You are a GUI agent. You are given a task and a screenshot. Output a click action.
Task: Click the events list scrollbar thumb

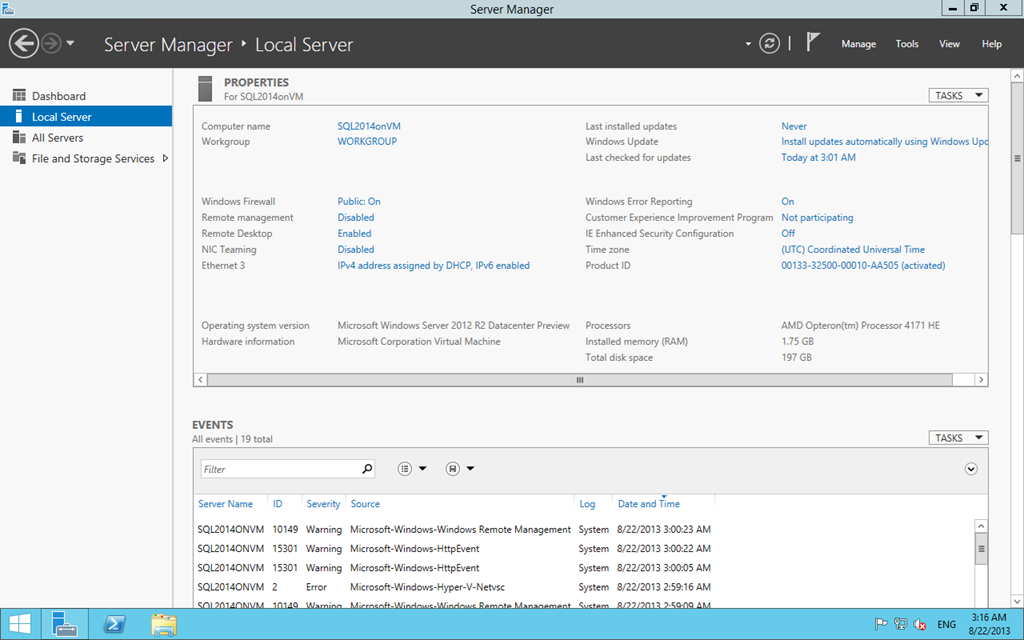click(x=981, y=549)
